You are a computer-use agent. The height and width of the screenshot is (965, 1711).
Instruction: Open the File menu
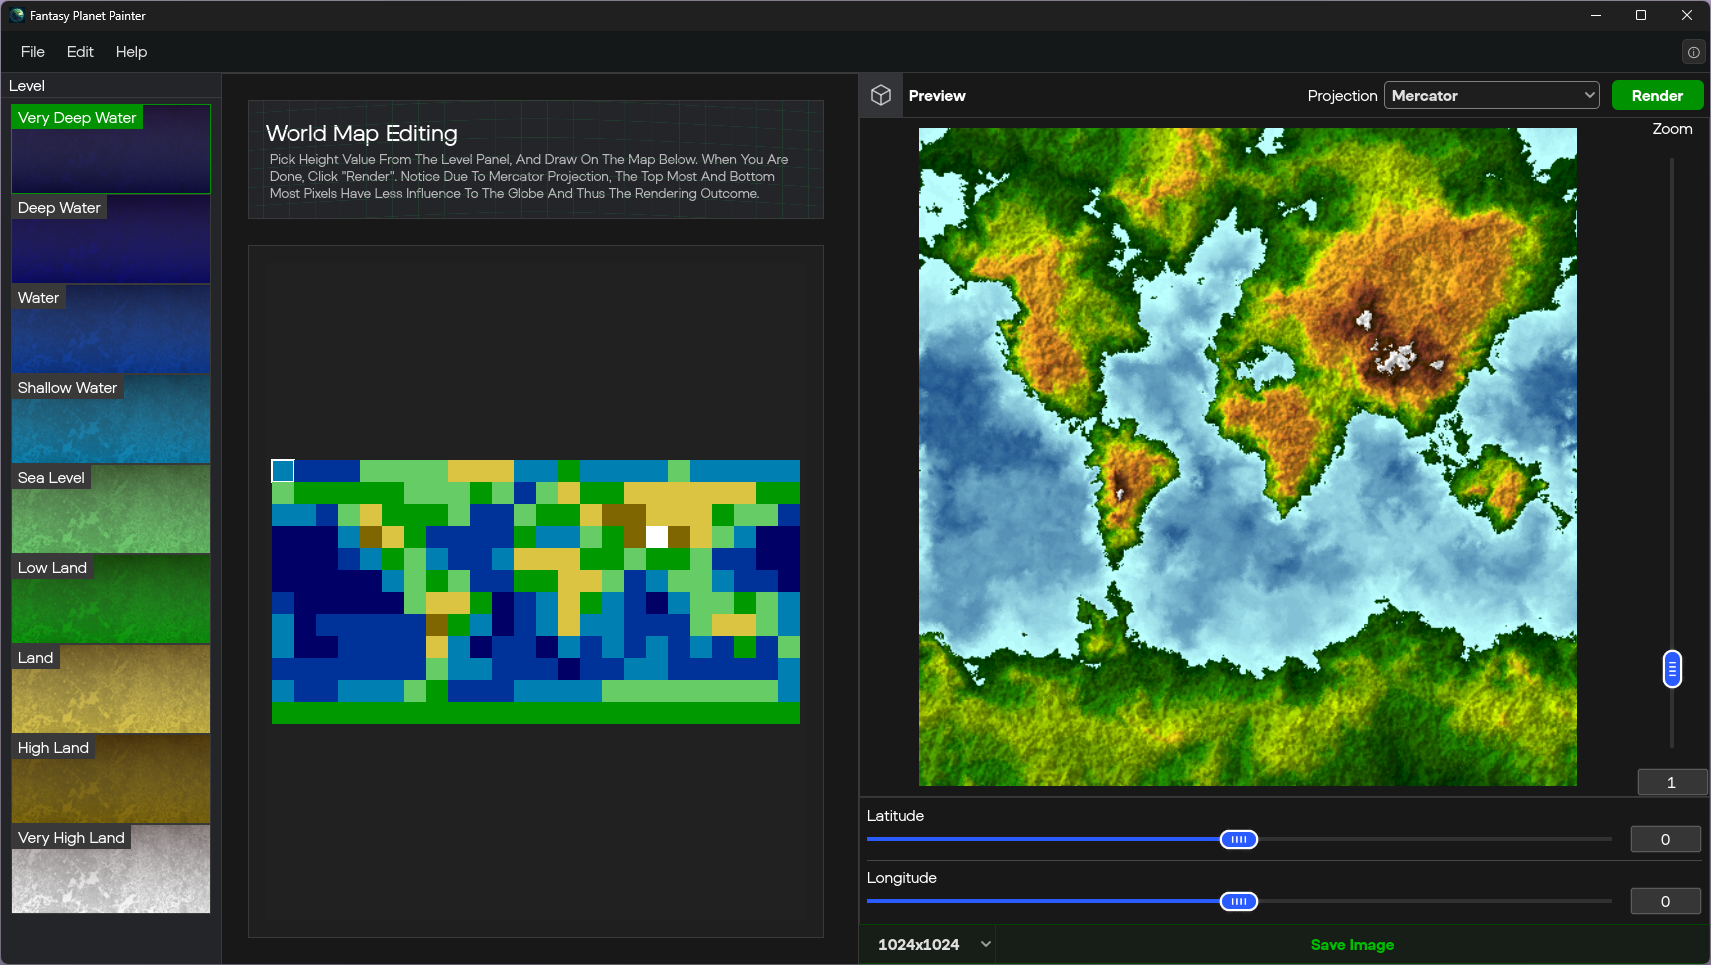pos(33,52)
